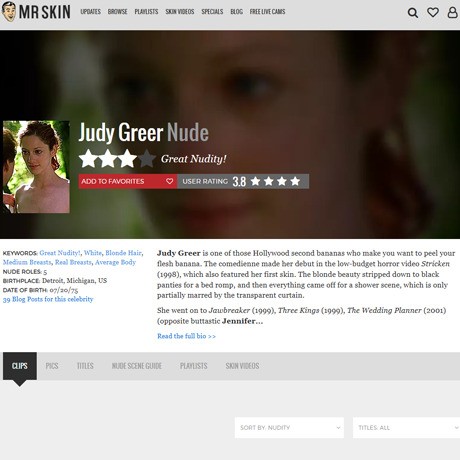
Task: Open 39 Blog Posts for this celebrity
Action: (48, 299)
